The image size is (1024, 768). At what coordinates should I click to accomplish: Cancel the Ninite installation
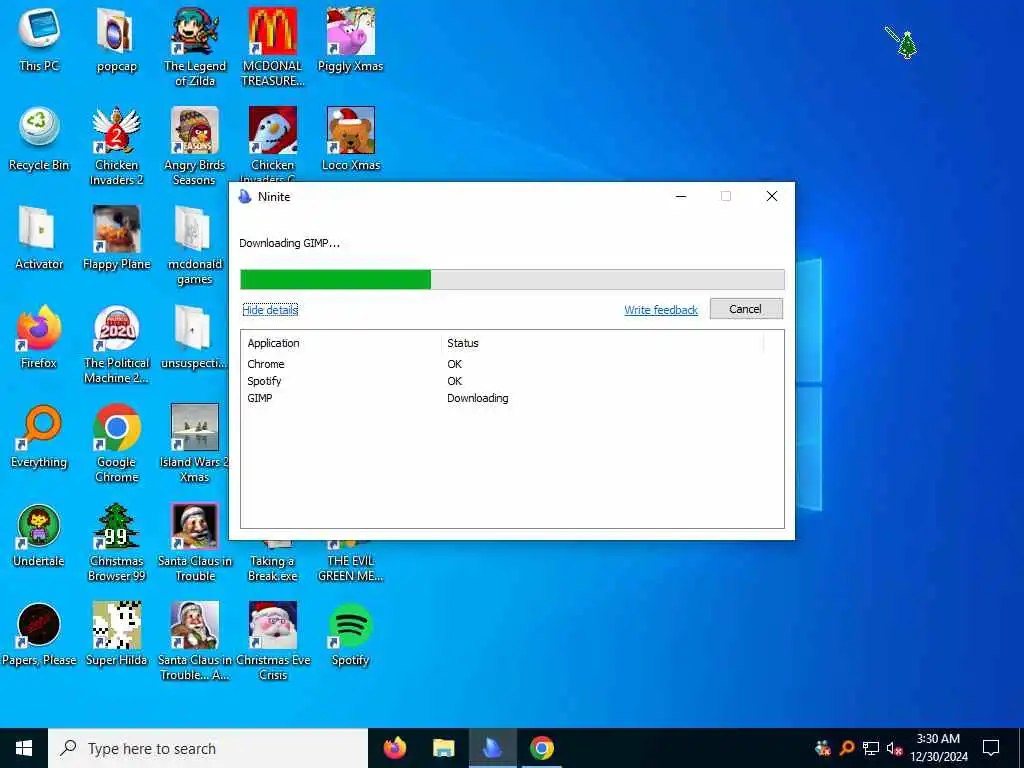[746, 309]
